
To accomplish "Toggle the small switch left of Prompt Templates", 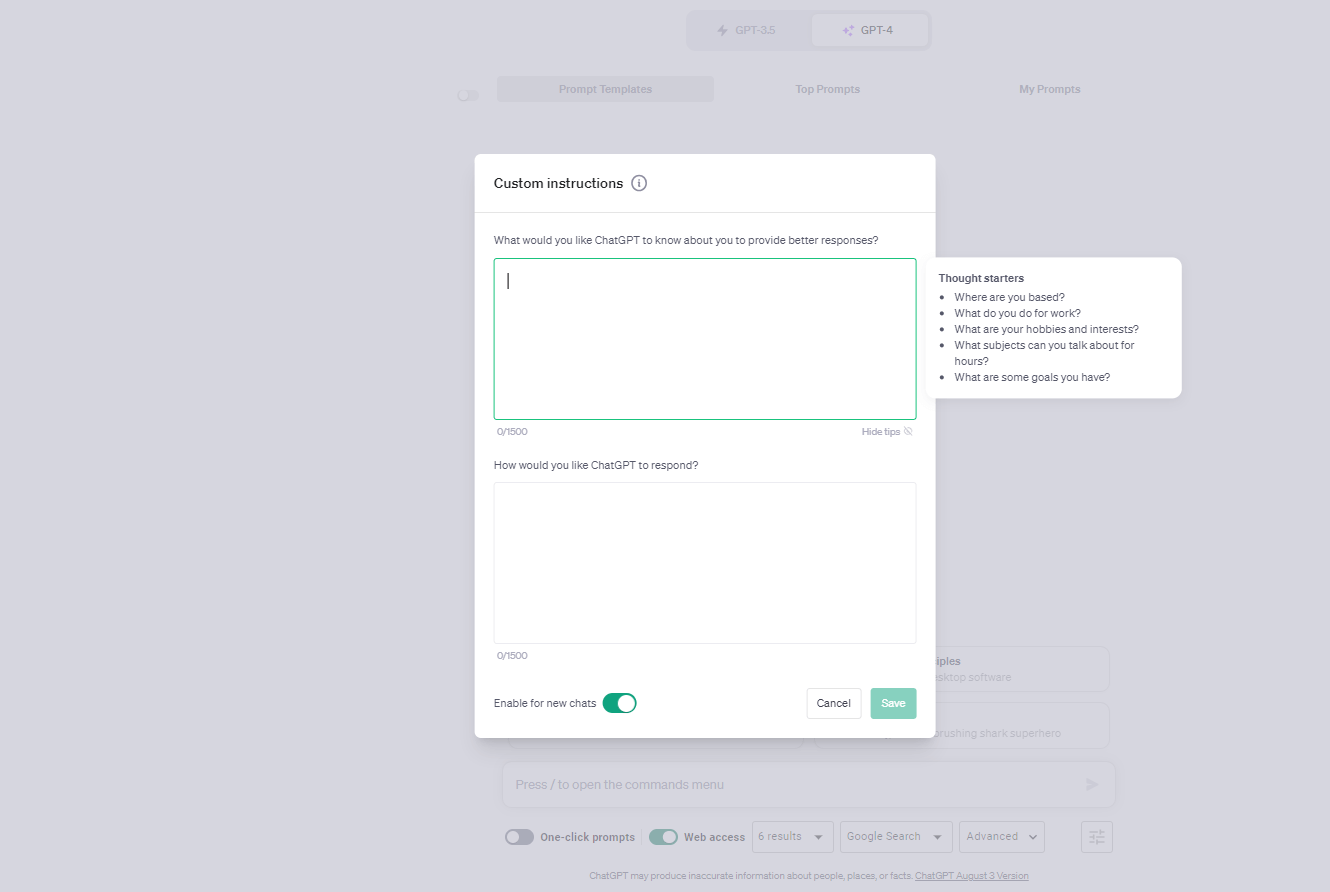I will pos(467,95).
